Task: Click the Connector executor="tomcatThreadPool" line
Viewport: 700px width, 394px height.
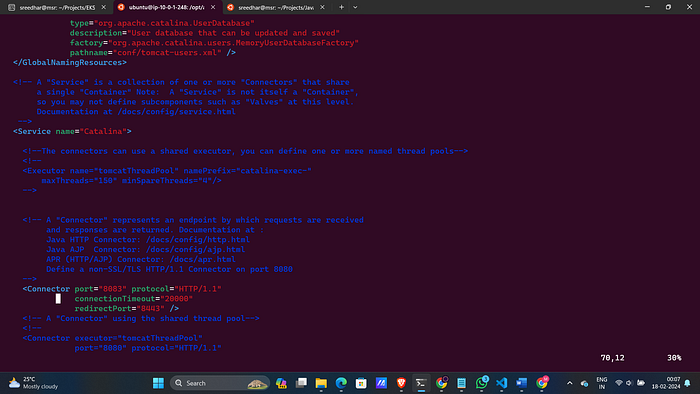Action: [x=112, y=338]
